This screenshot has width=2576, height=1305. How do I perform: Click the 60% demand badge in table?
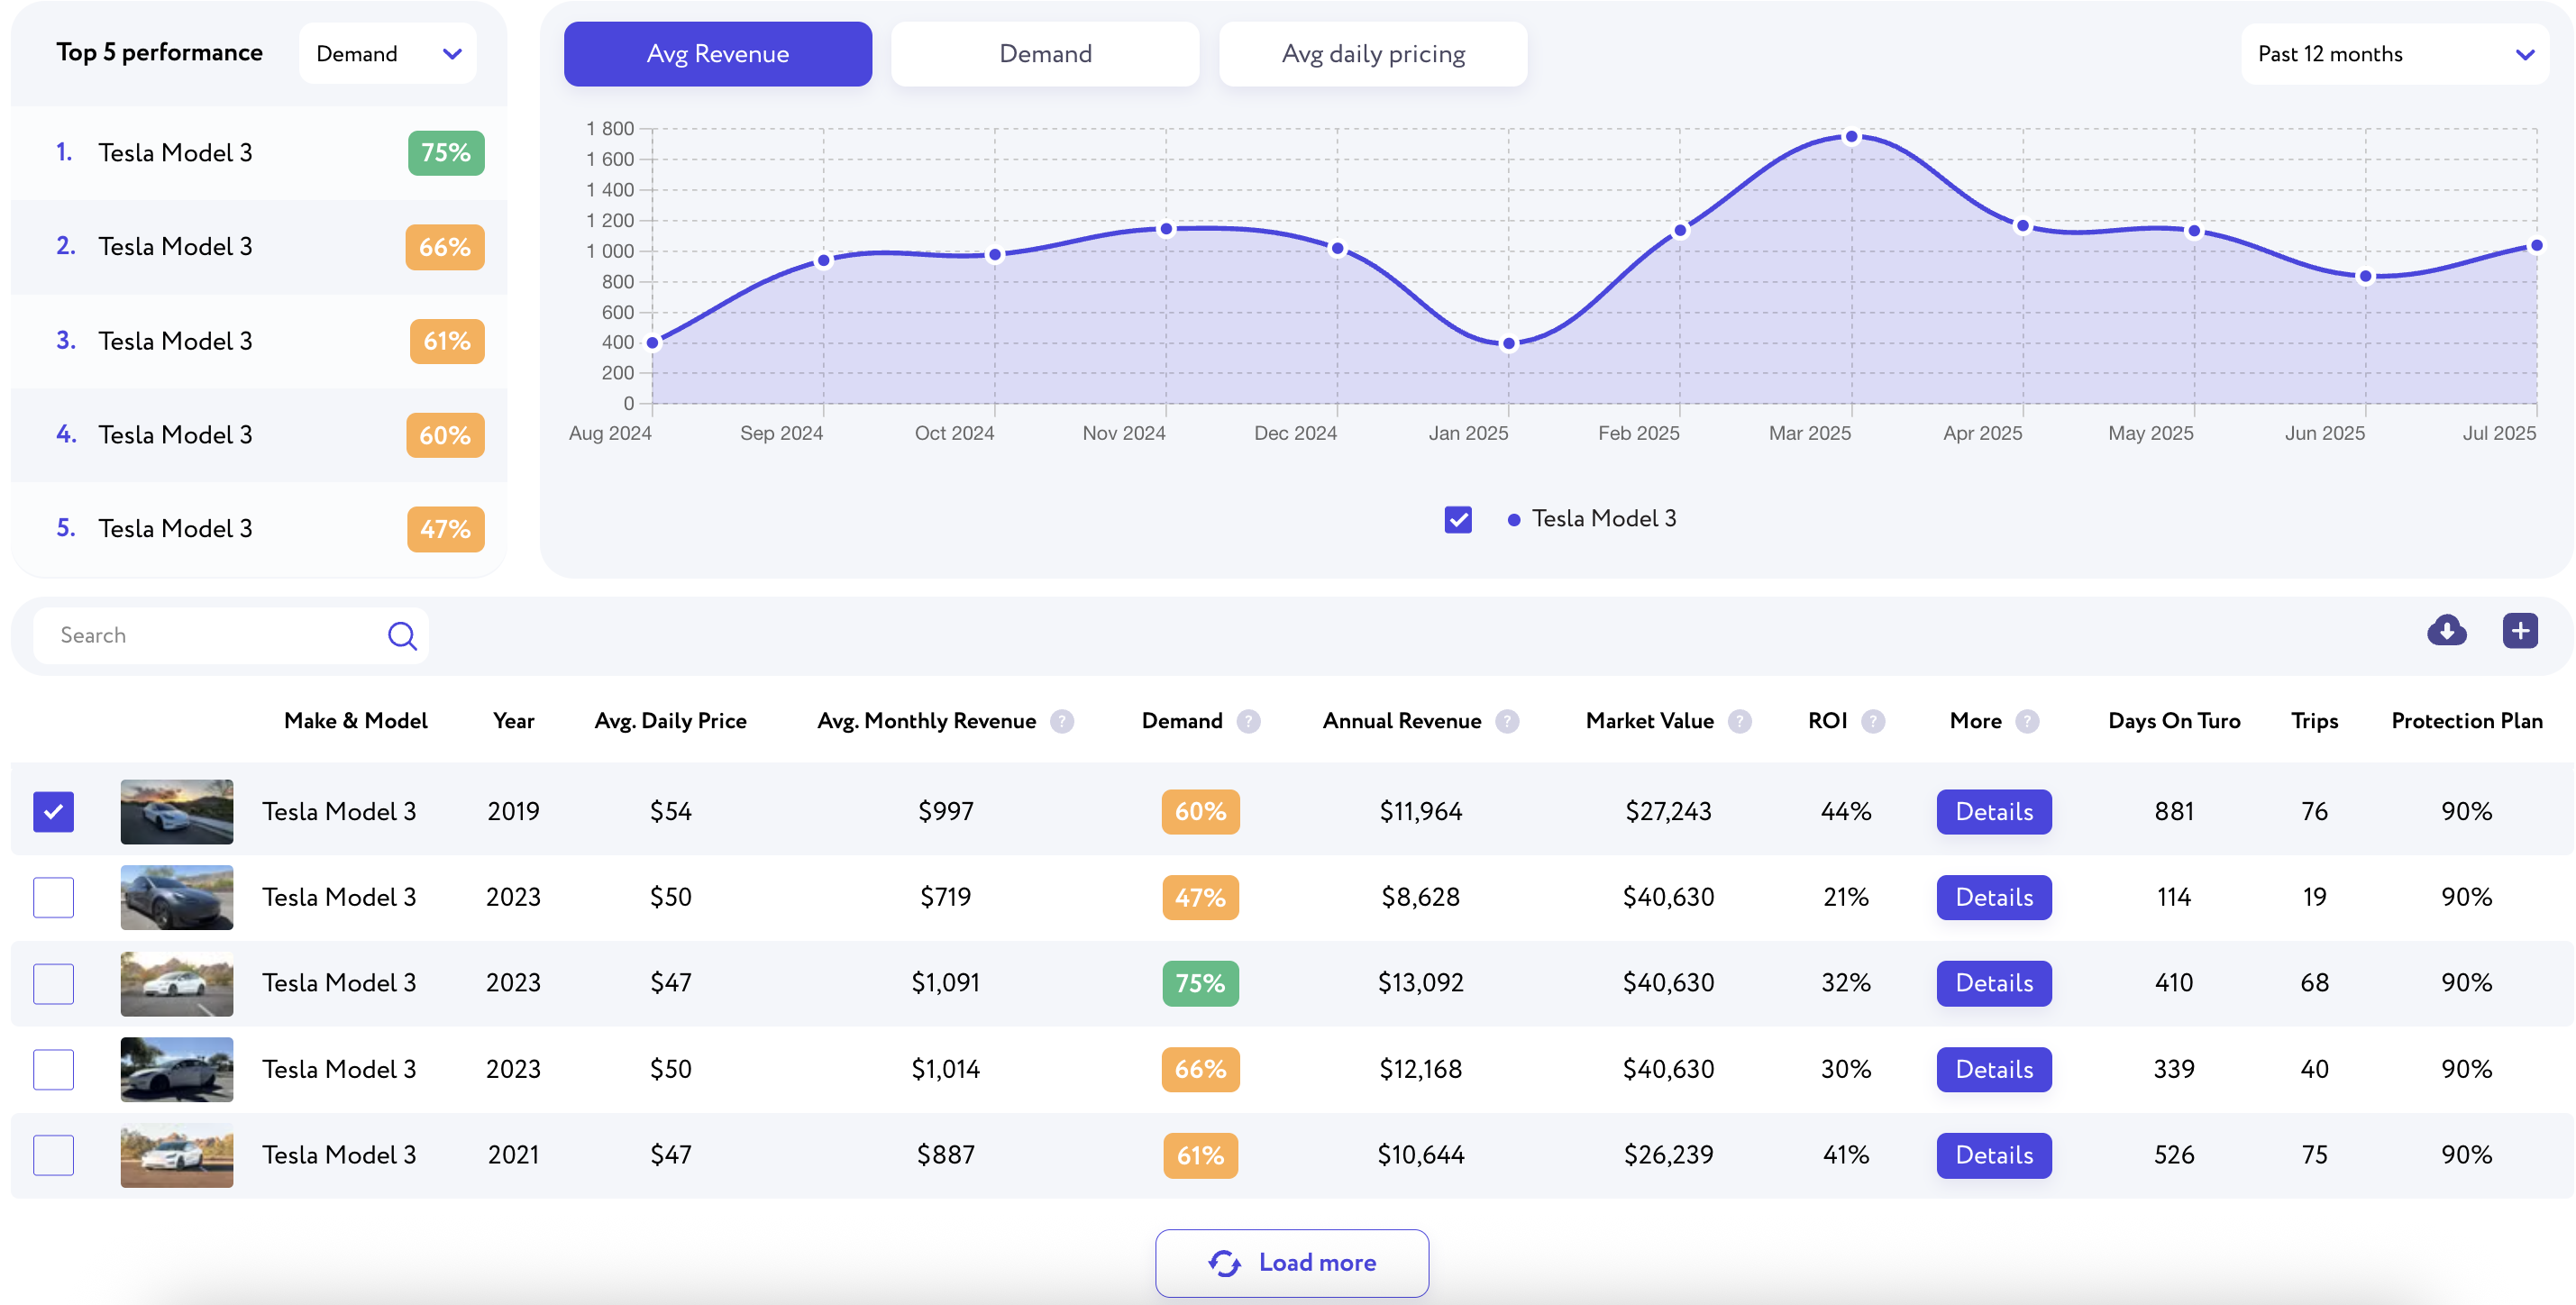tap(1200, 812)
